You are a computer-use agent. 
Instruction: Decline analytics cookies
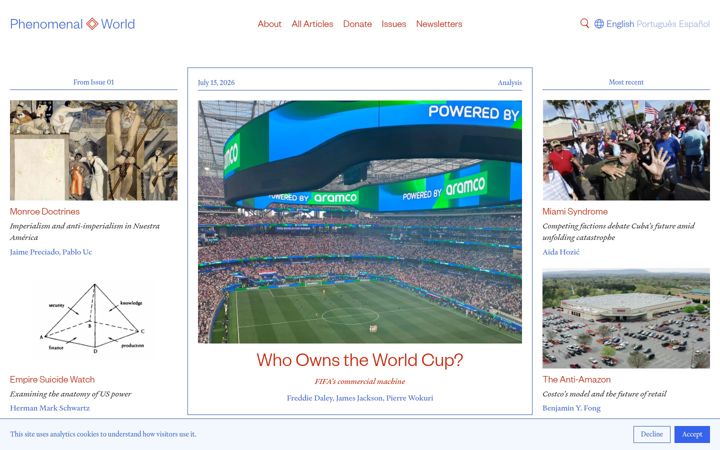[x=652, y=434]
